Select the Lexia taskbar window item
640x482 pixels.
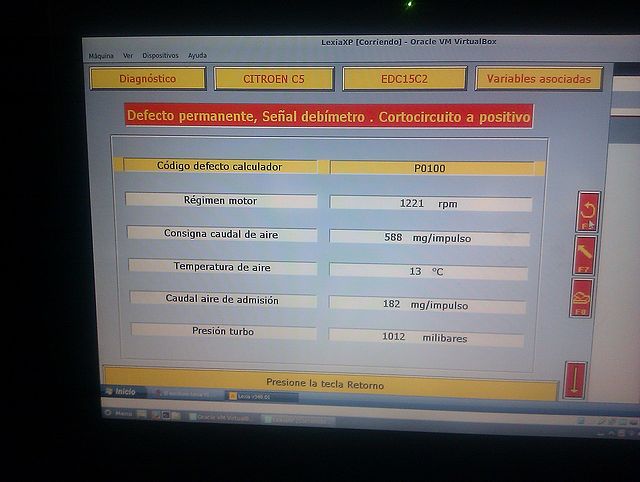(260, 396)
